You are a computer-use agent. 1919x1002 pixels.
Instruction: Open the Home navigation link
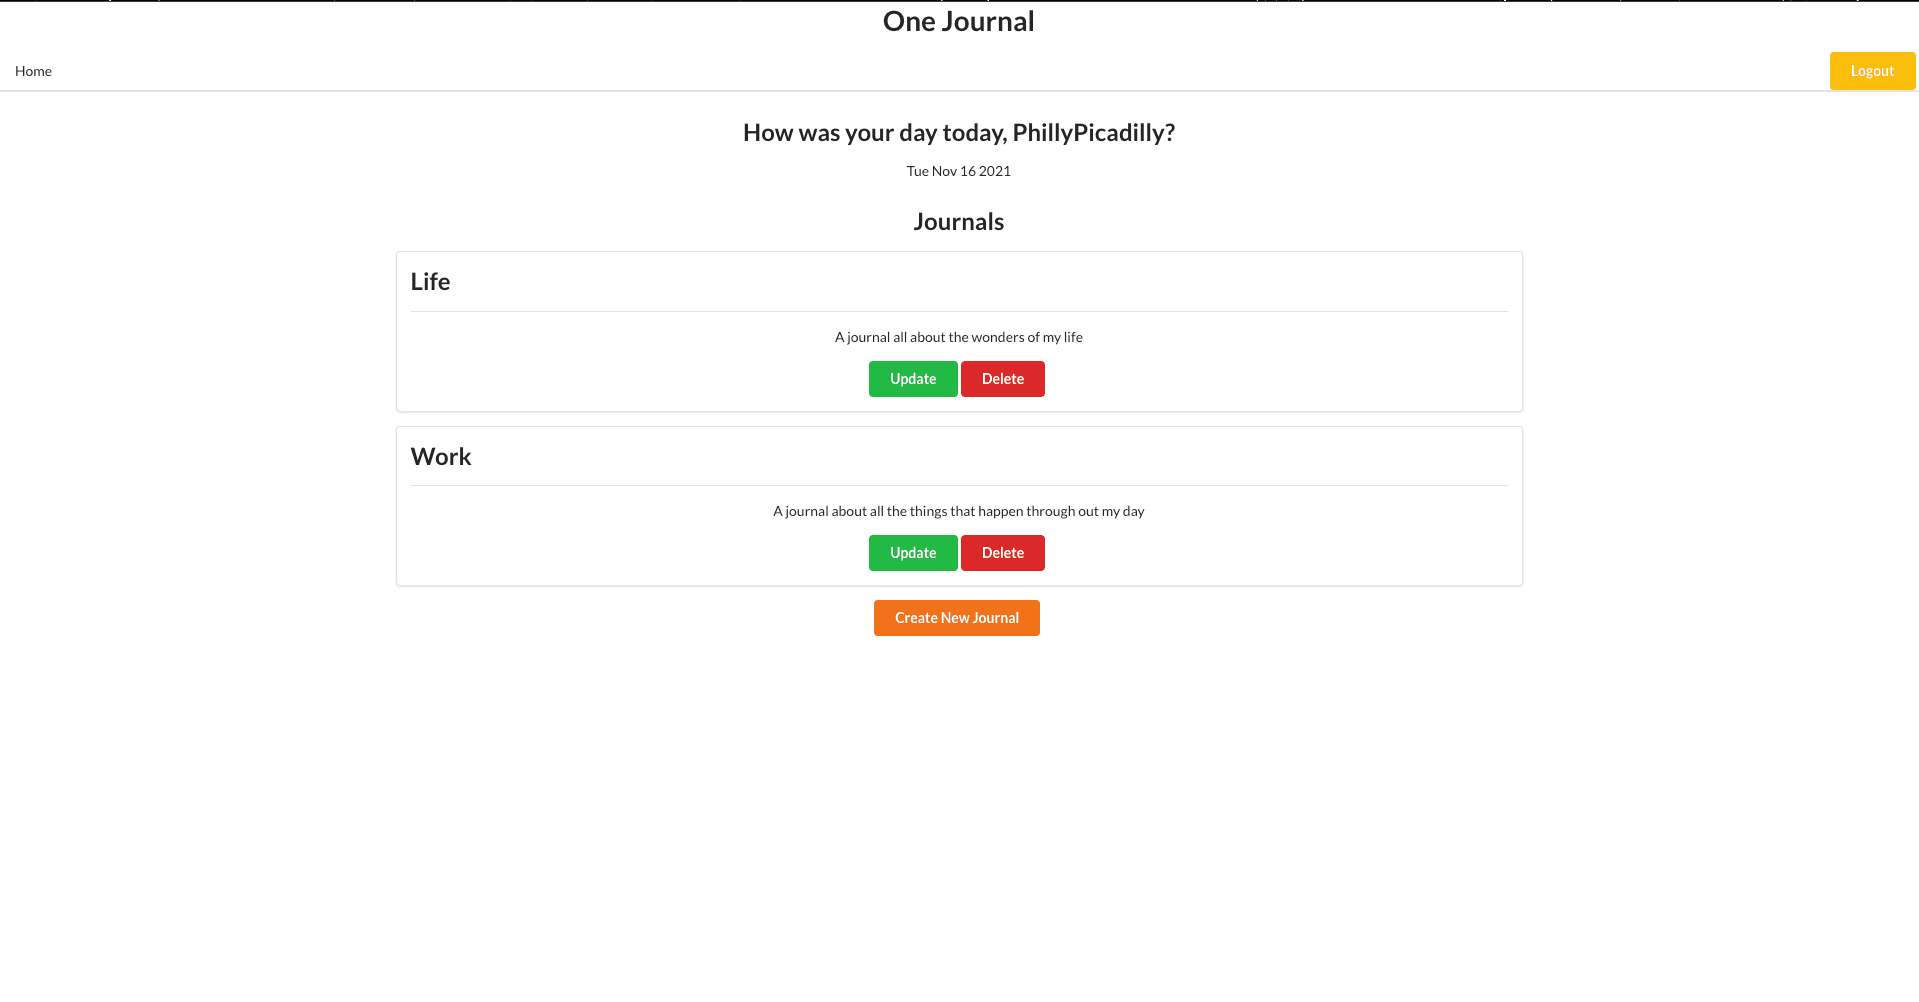[33, 71]
